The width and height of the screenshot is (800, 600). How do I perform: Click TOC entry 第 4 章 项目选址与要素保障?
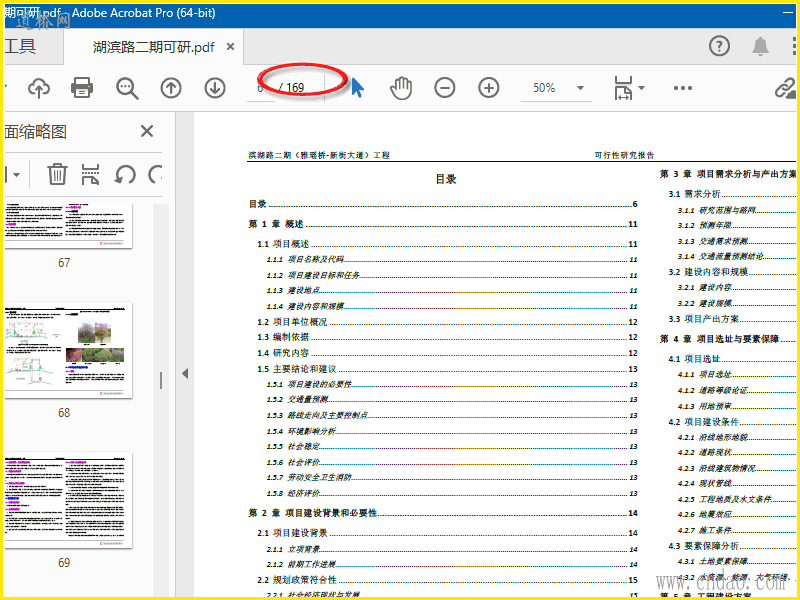pos(728,339)
